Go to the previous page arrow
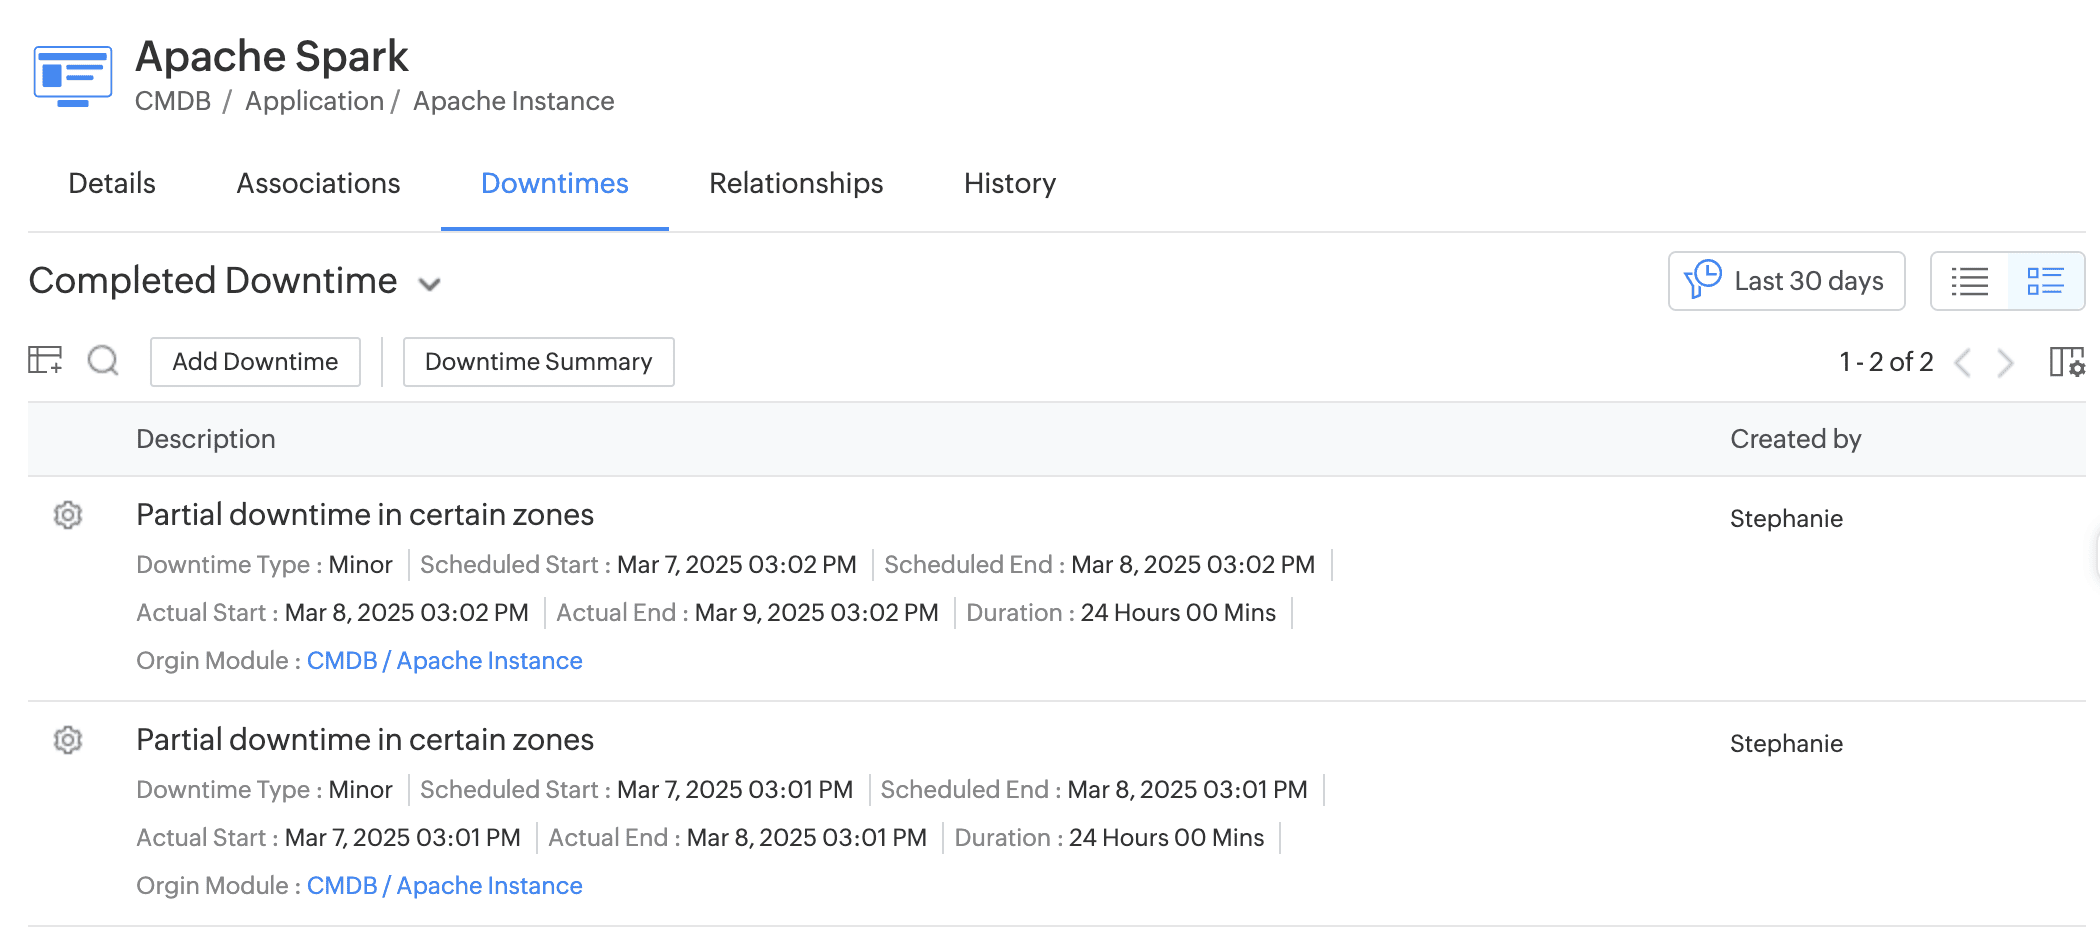This screenshot has width=2100, height=940. 1963,362
